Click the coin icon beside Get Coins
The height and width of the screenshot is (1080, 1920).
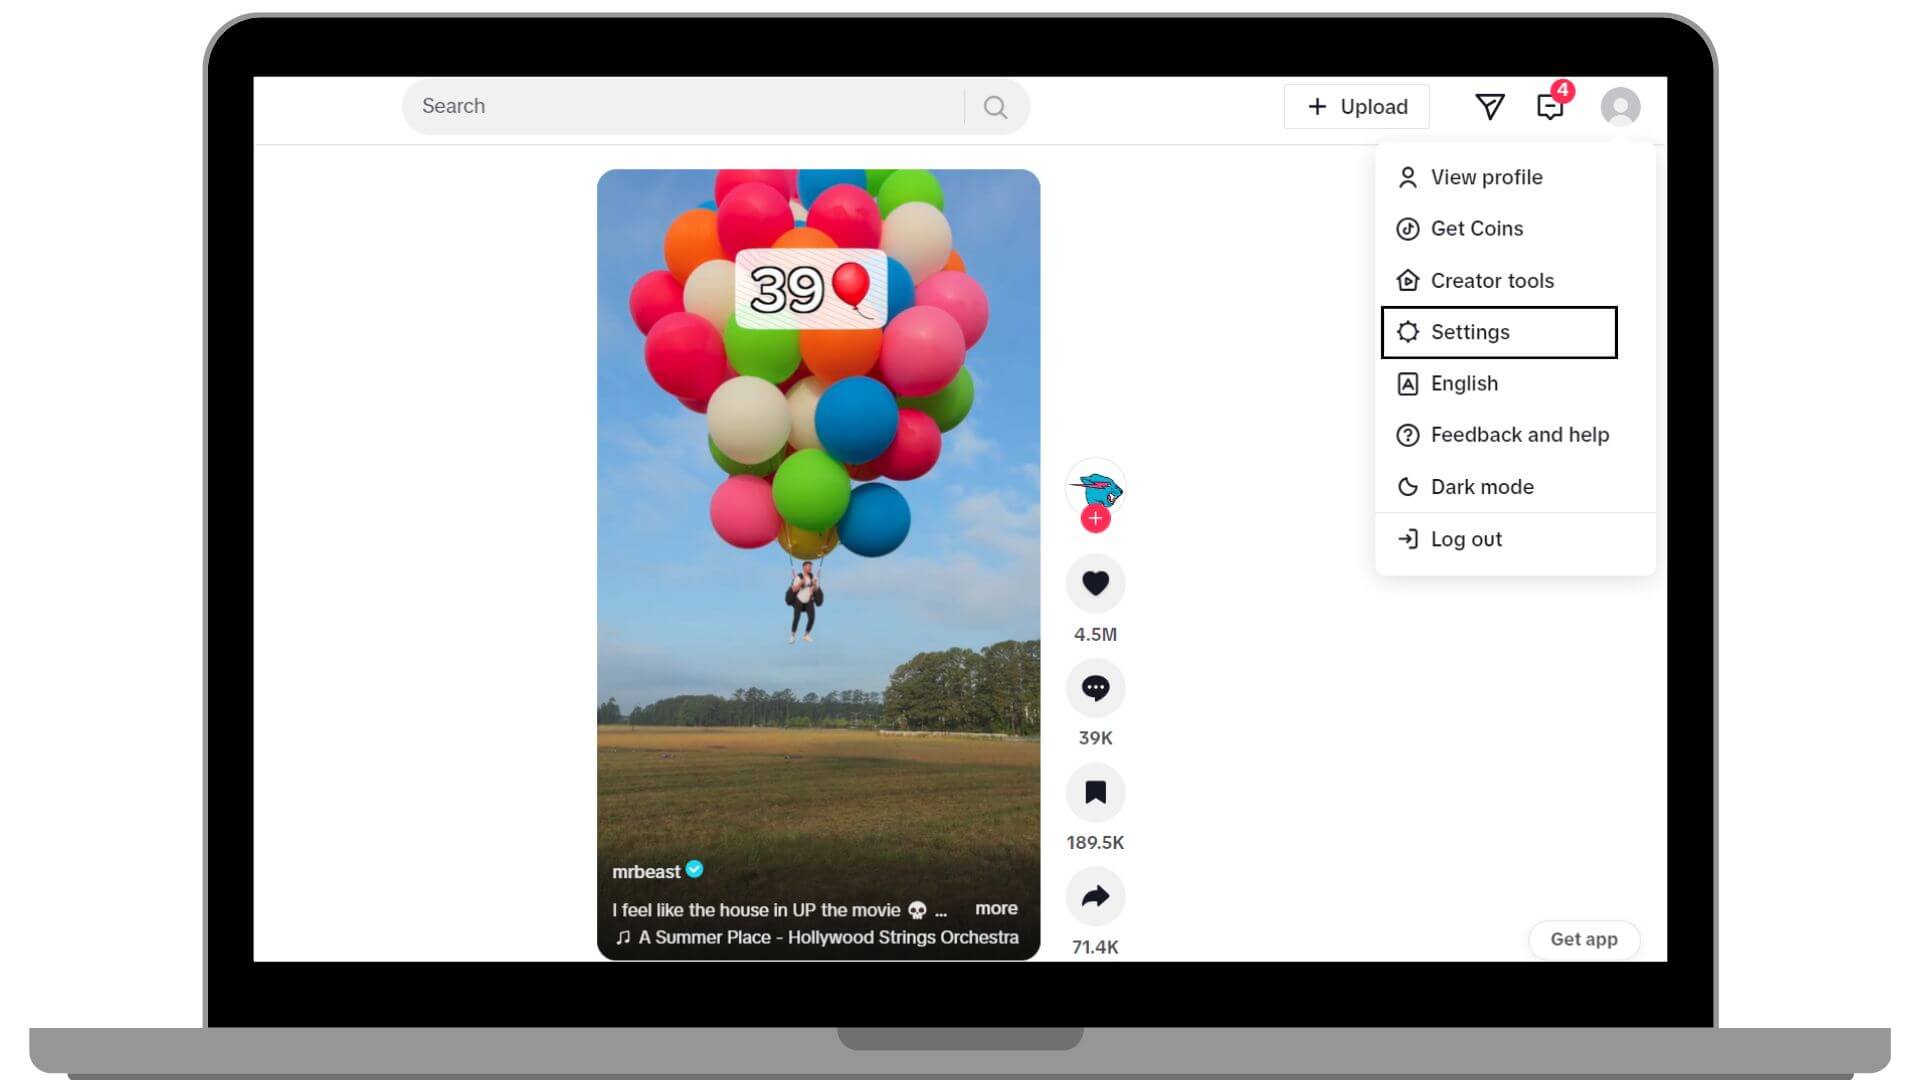pyautogui.click(x=1408, y=229)
